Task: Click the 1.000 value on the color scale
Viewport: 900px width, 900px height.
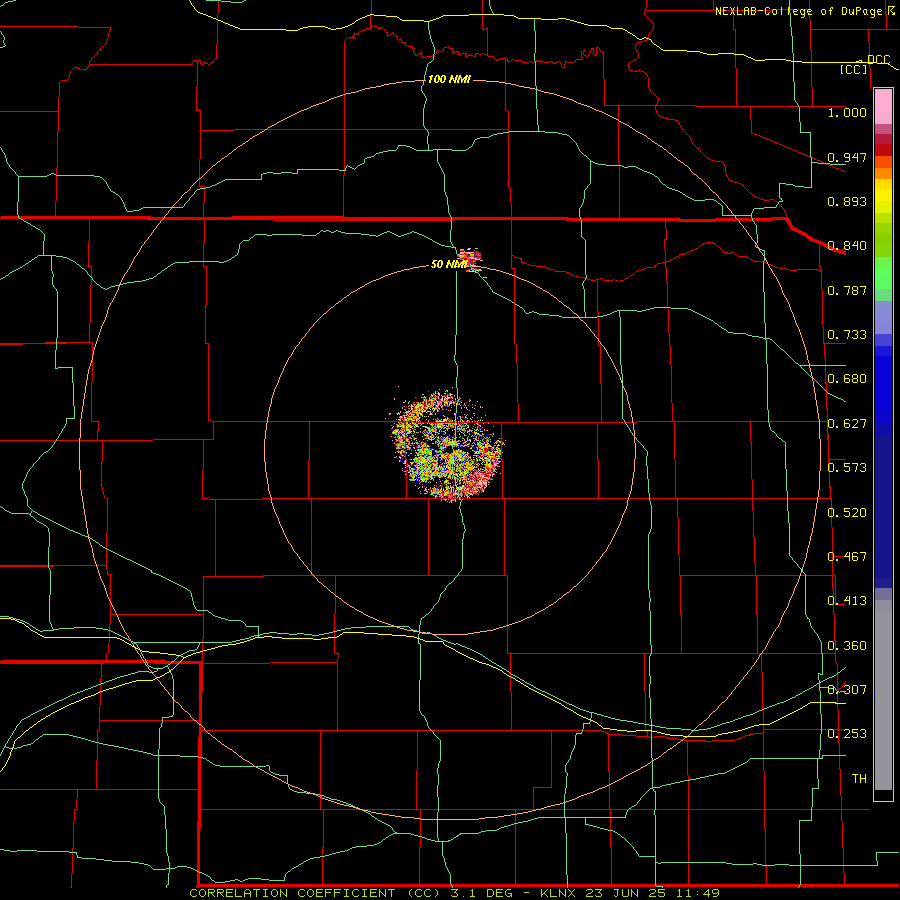Action: 847,112
